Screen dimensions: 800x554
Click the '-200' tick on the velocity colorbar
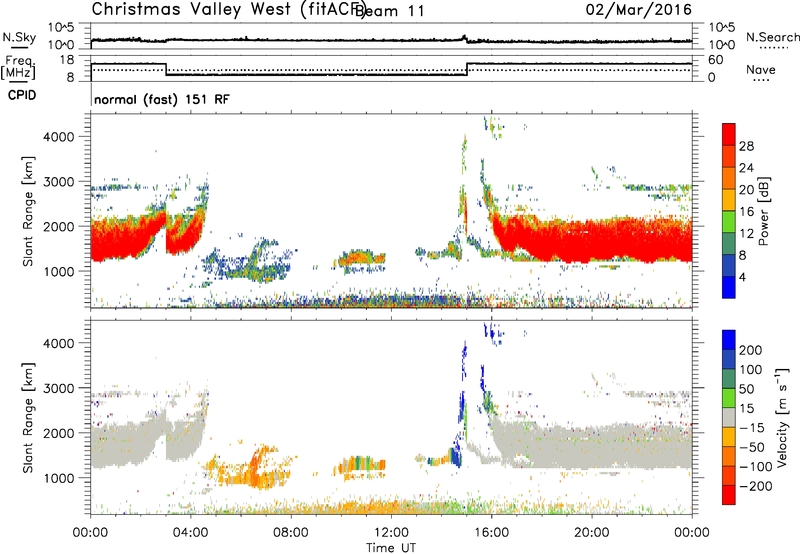coord(755,486)
